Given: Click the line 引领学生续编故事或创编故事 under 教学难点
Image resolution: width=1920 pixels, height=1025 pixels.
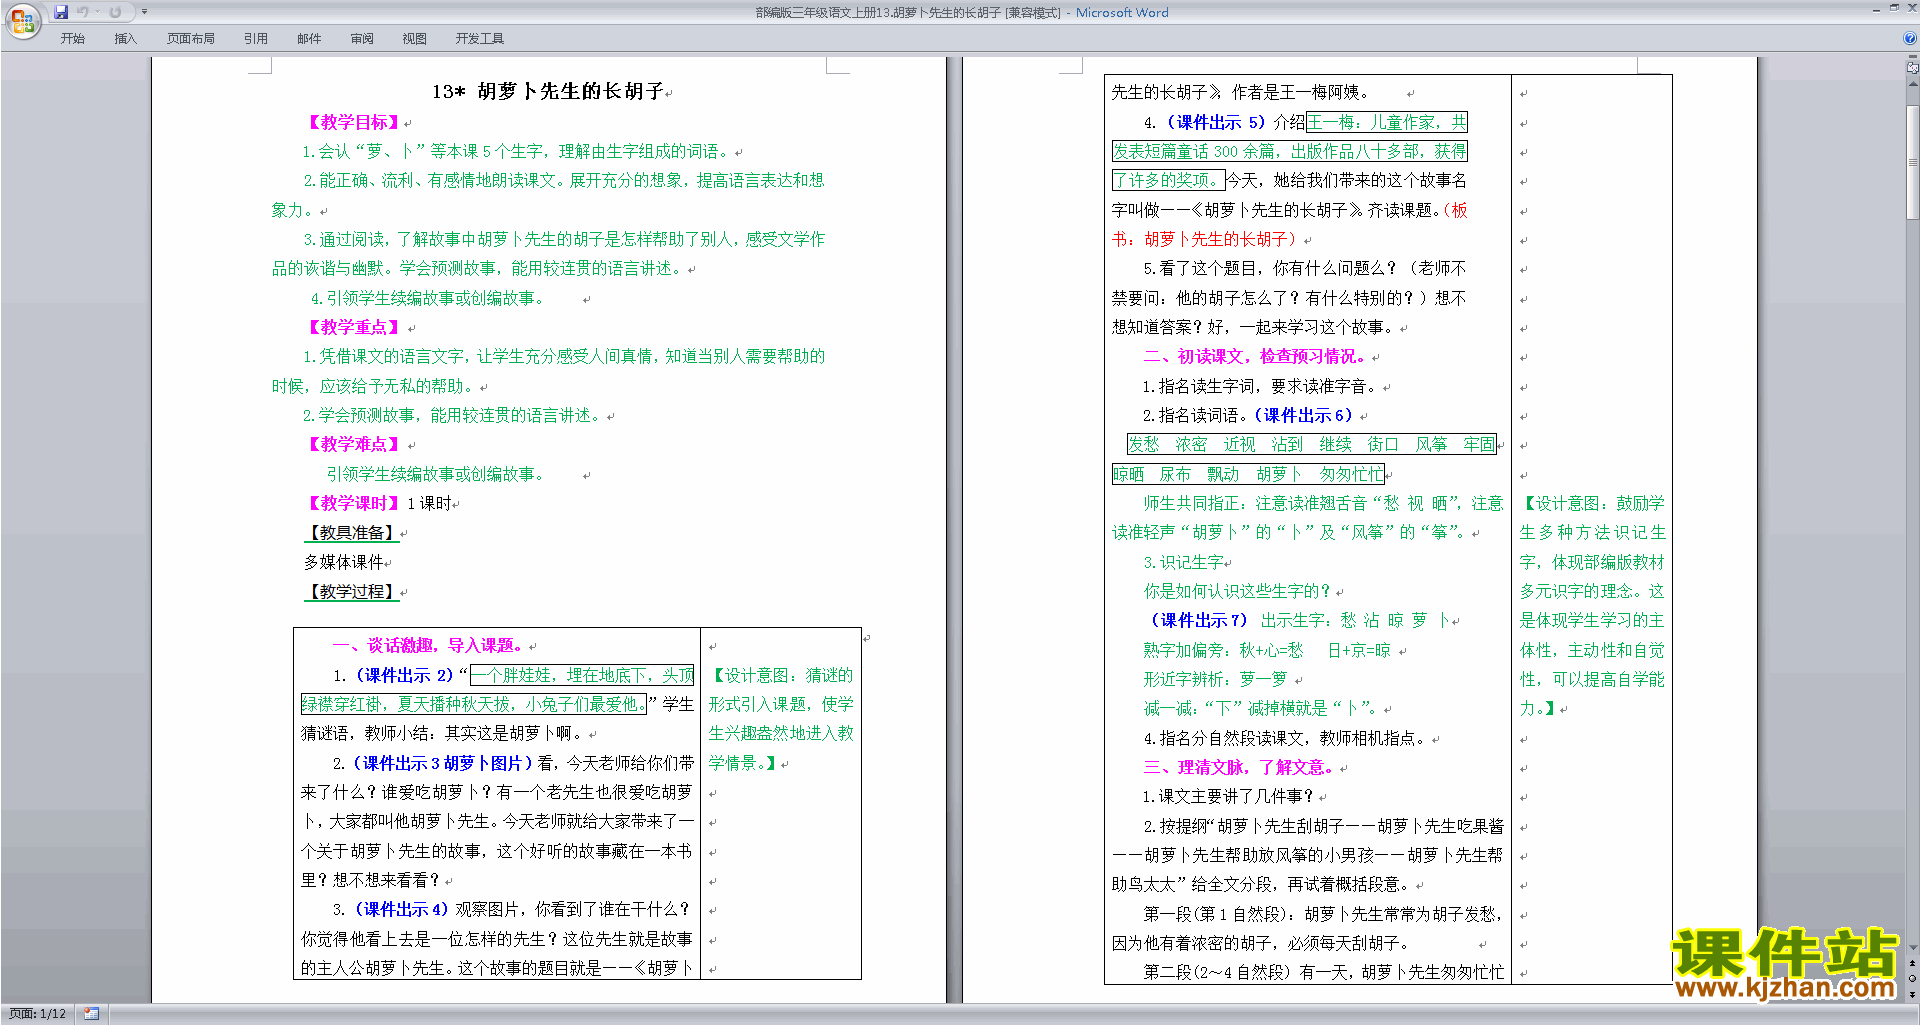Looking at the screenshot, I should click(x=435, y=474).
